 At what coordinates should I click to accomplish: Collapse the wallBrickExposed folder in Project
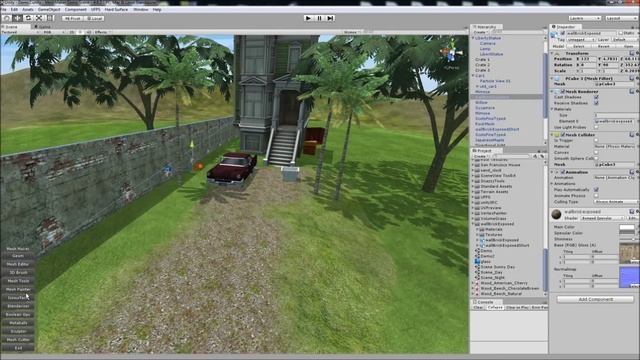[x=473, y=224]
